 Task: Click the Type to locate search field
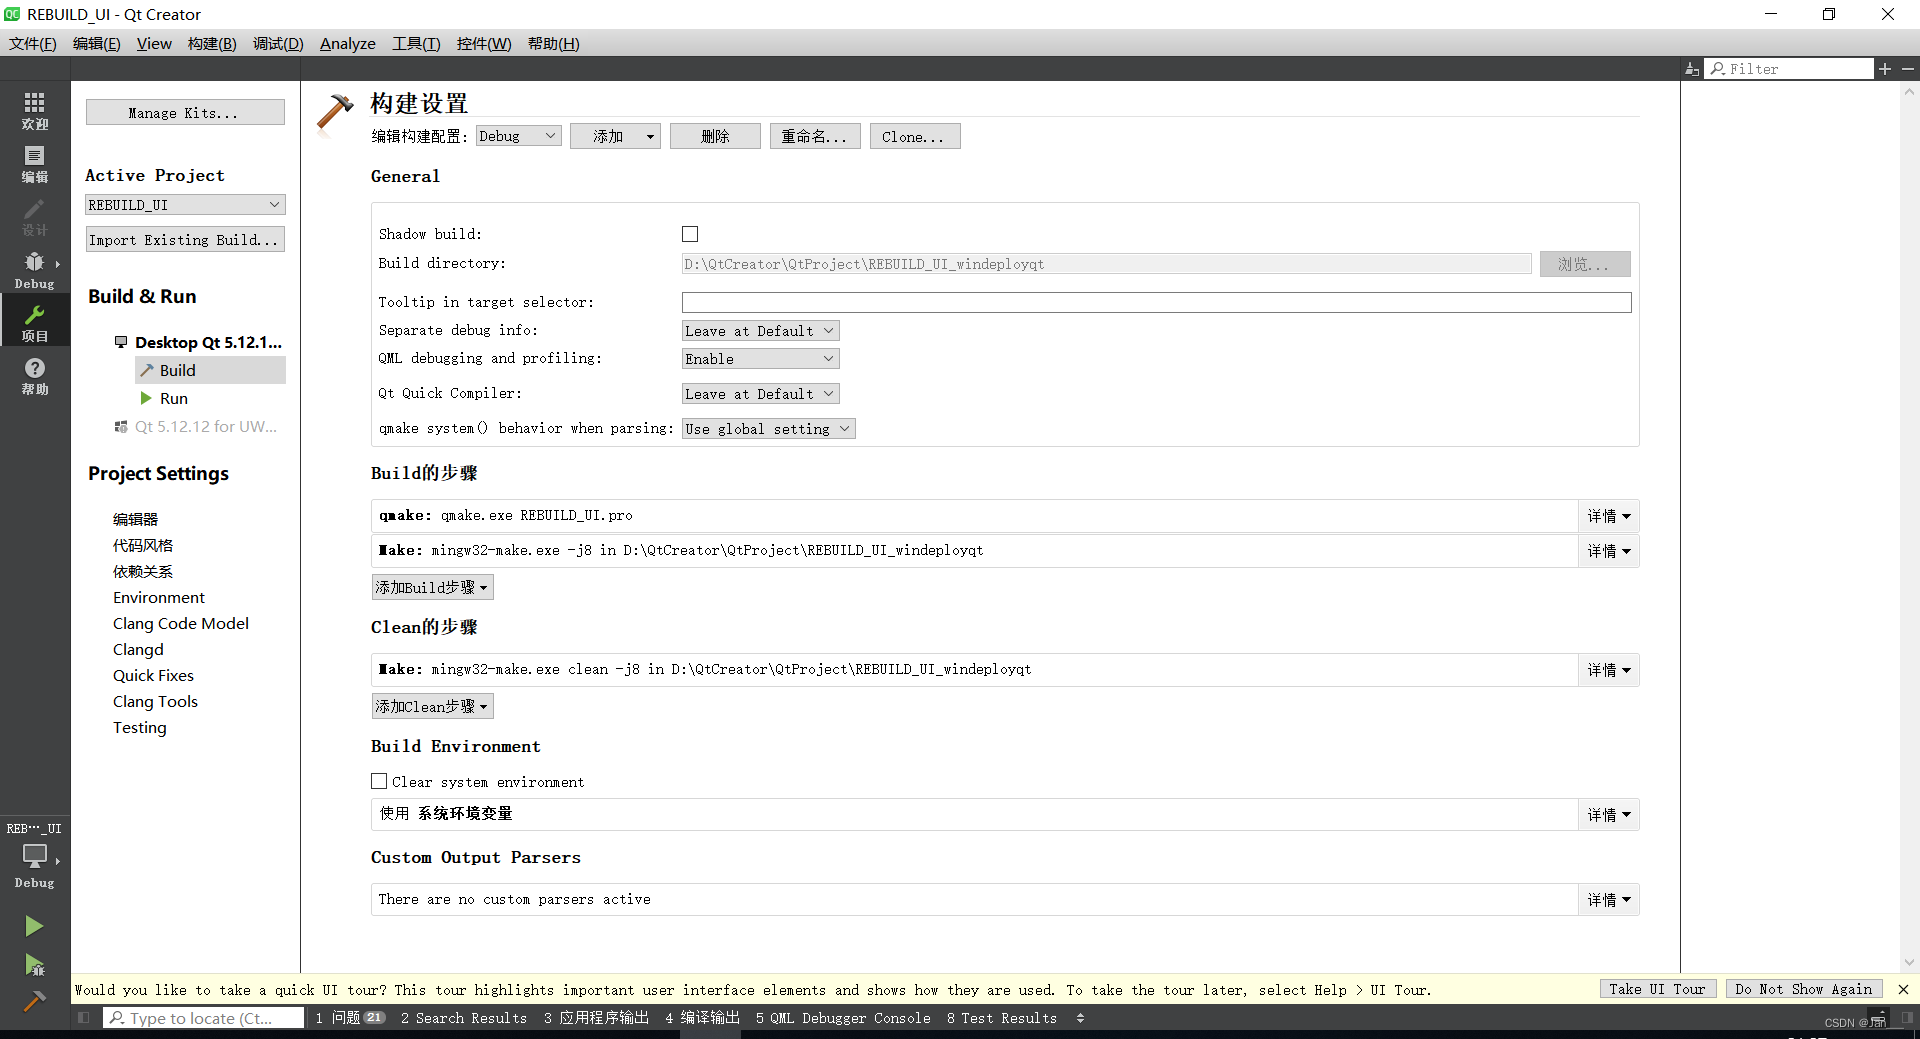(204, 1018)
